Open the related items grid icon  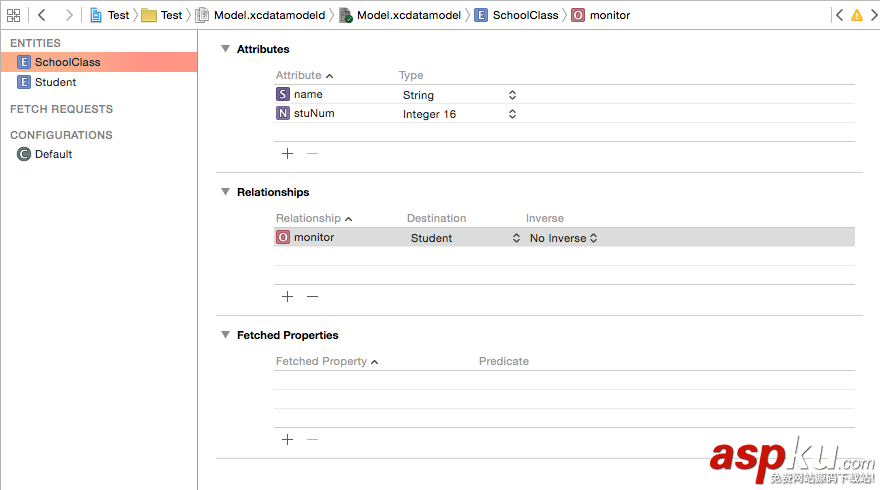[x=14, y=15]
